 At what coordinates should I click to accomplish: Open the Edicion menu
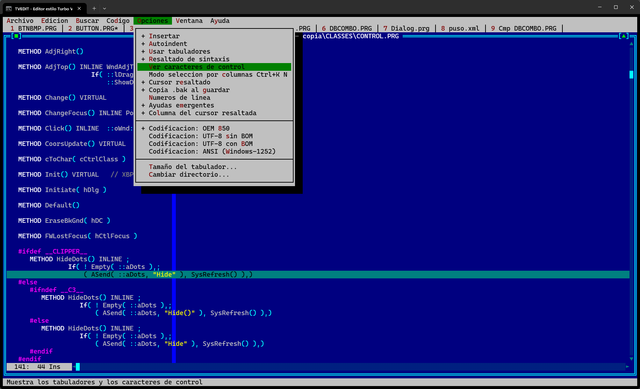click(x=54, y=21)
